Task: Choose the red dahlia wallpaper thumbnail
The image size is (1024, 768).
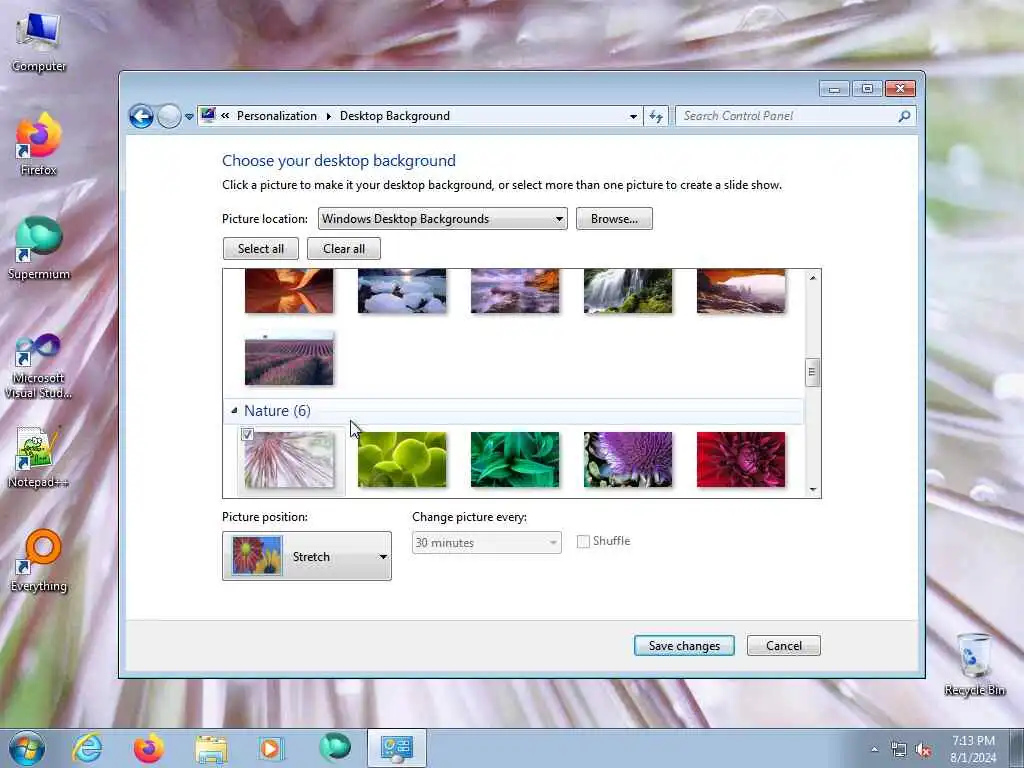Action: point(741,460)
